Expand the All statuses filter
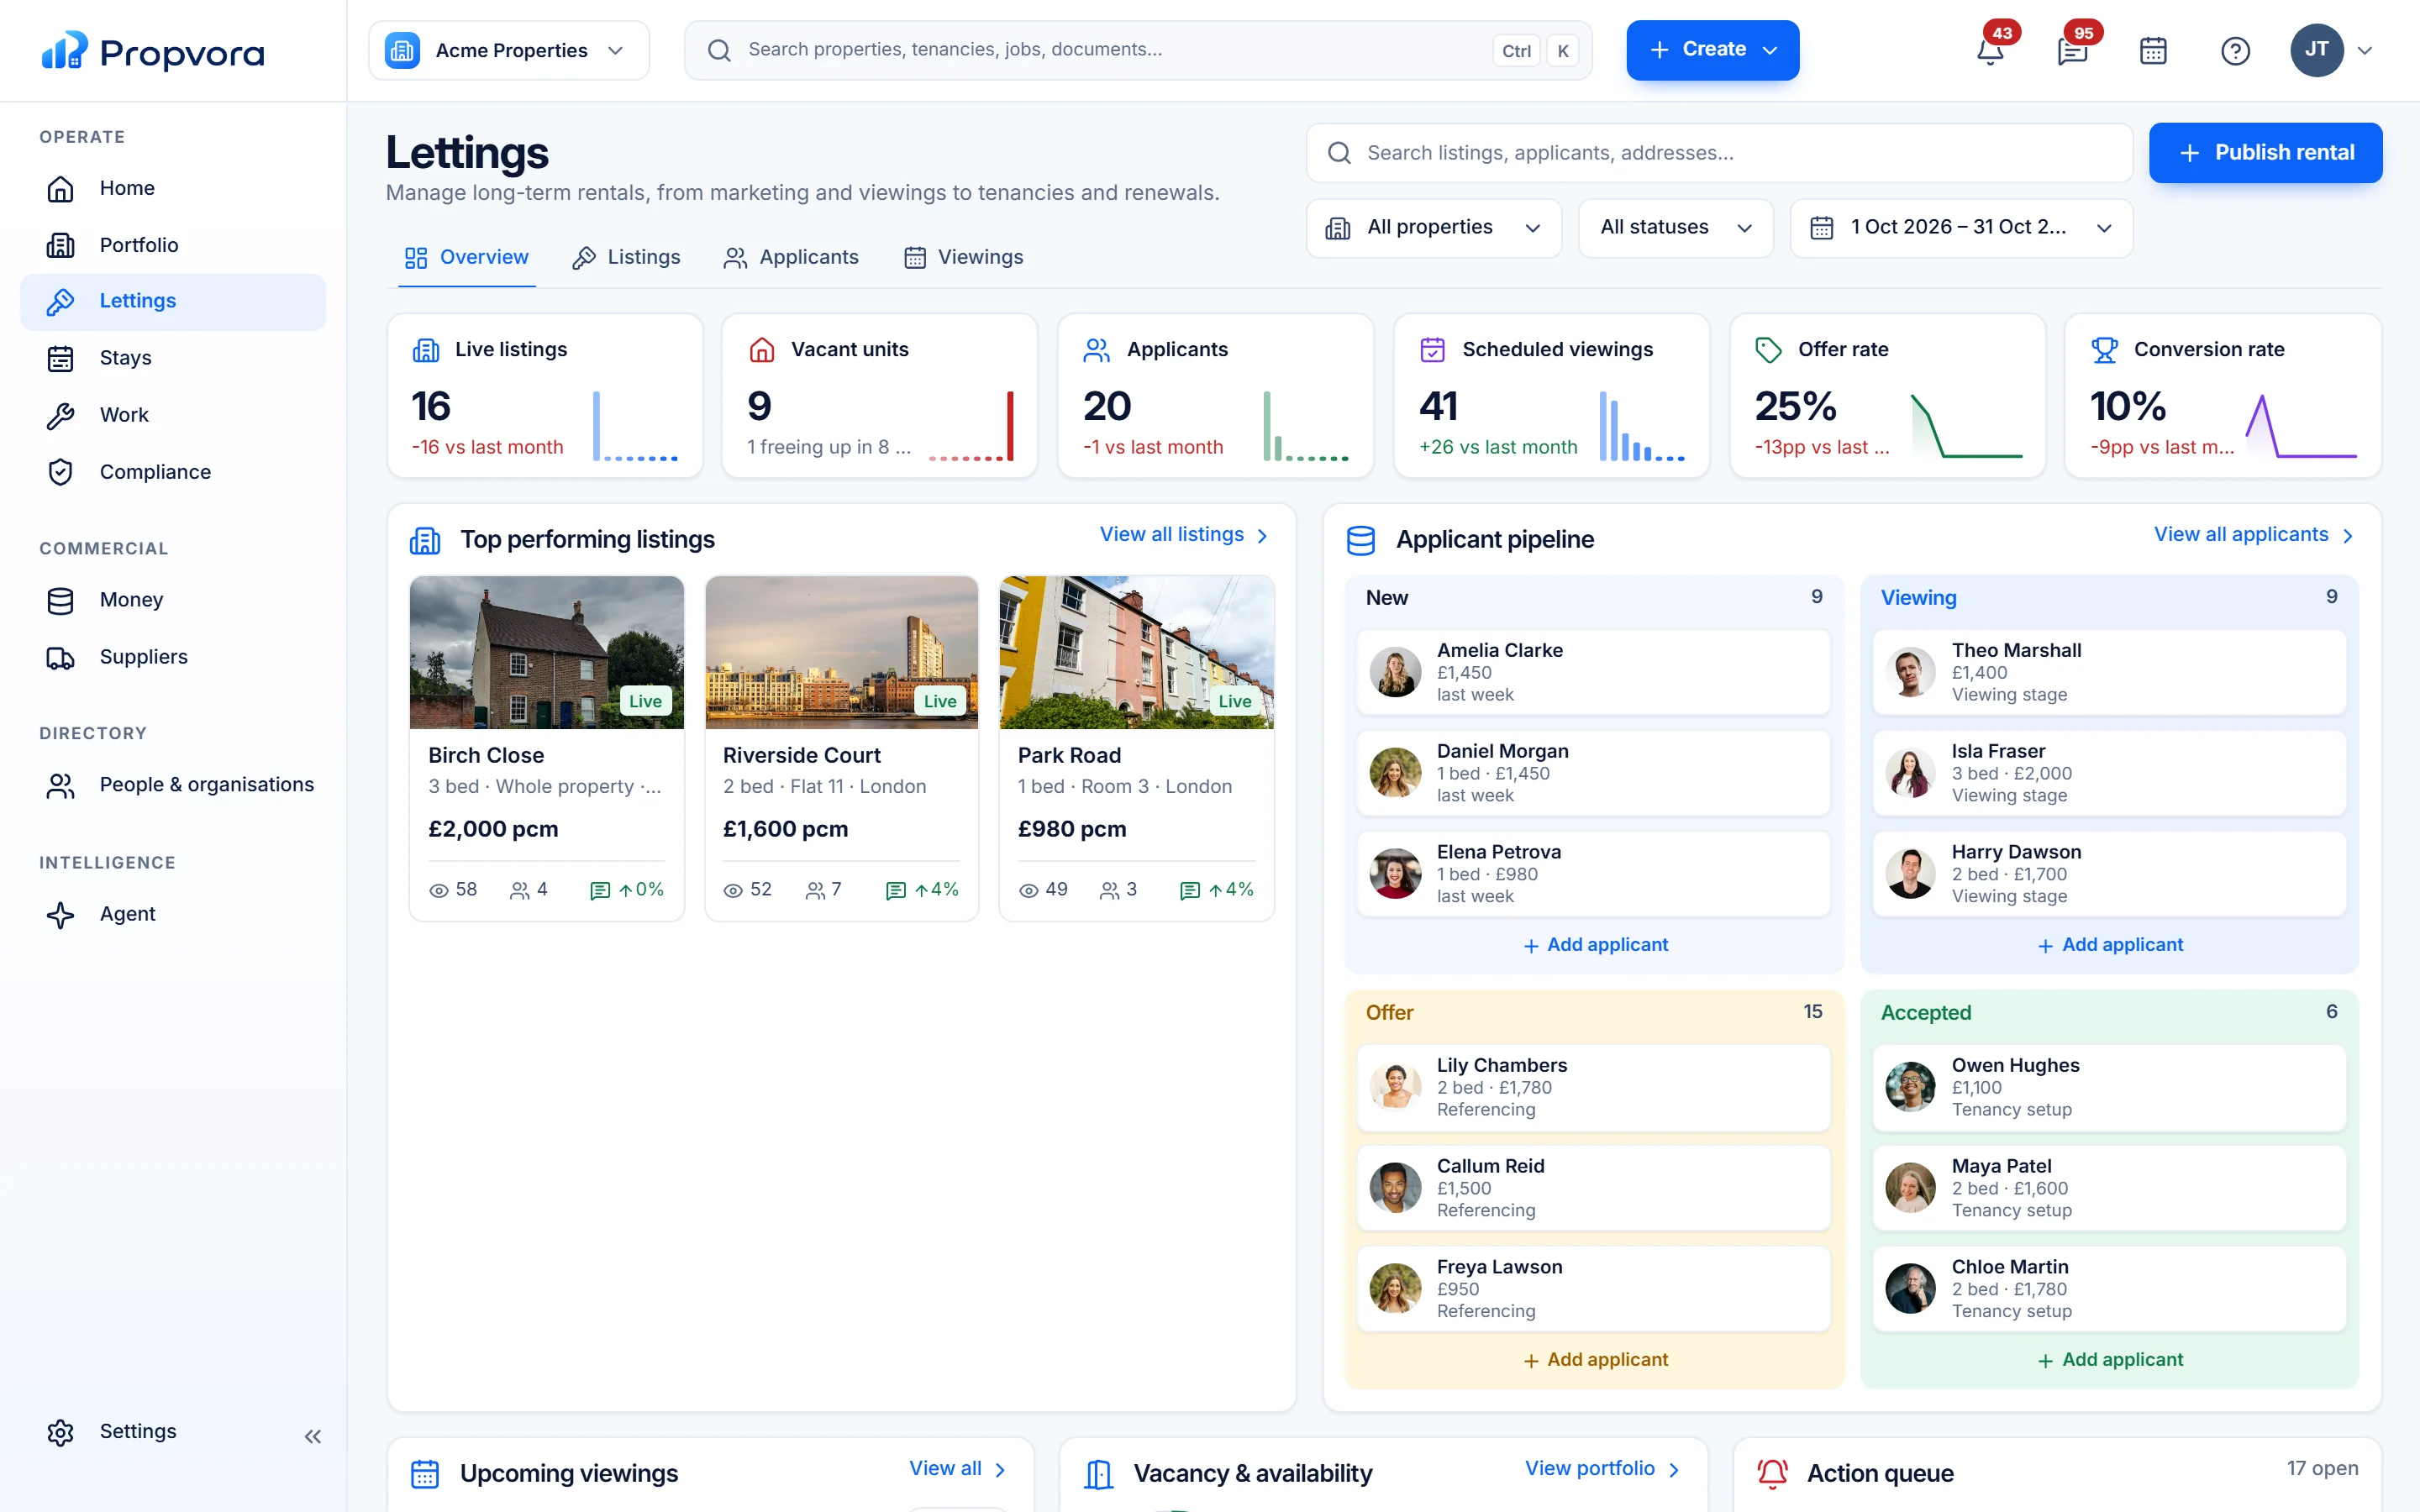Viewport: 2420px width, 1512px height. tap(1675, 228)
